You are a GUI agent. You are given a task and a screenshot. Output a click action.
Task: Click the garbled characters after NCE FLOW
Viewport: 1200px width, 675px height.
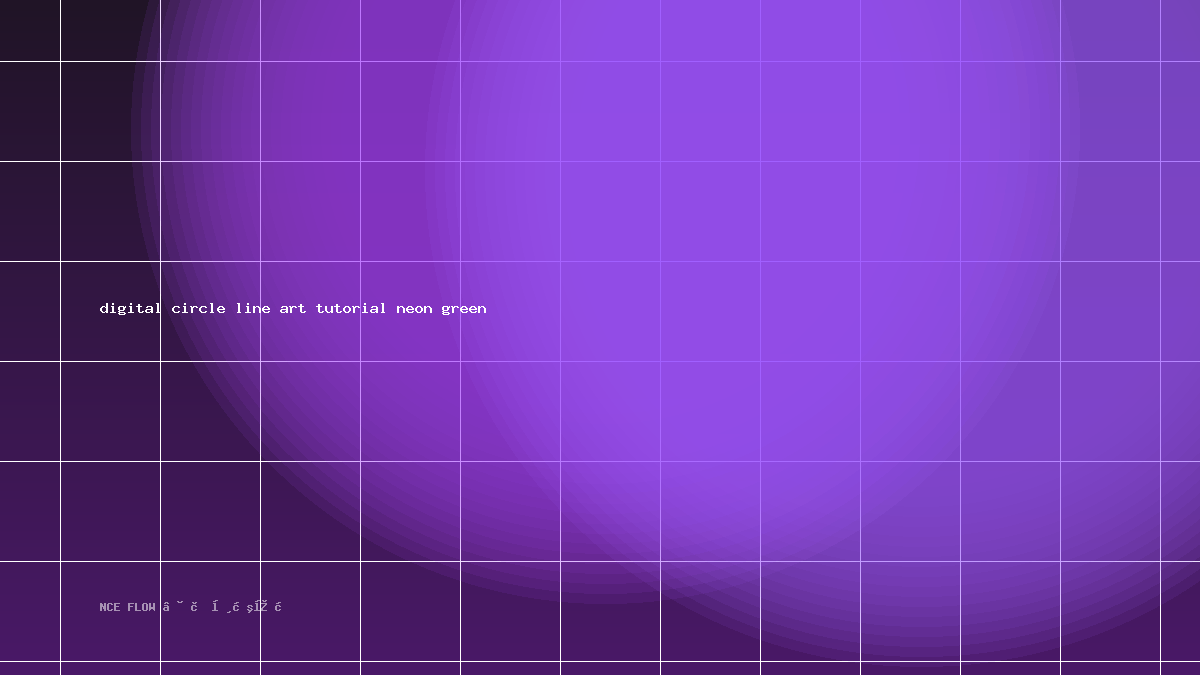point(222,607)
